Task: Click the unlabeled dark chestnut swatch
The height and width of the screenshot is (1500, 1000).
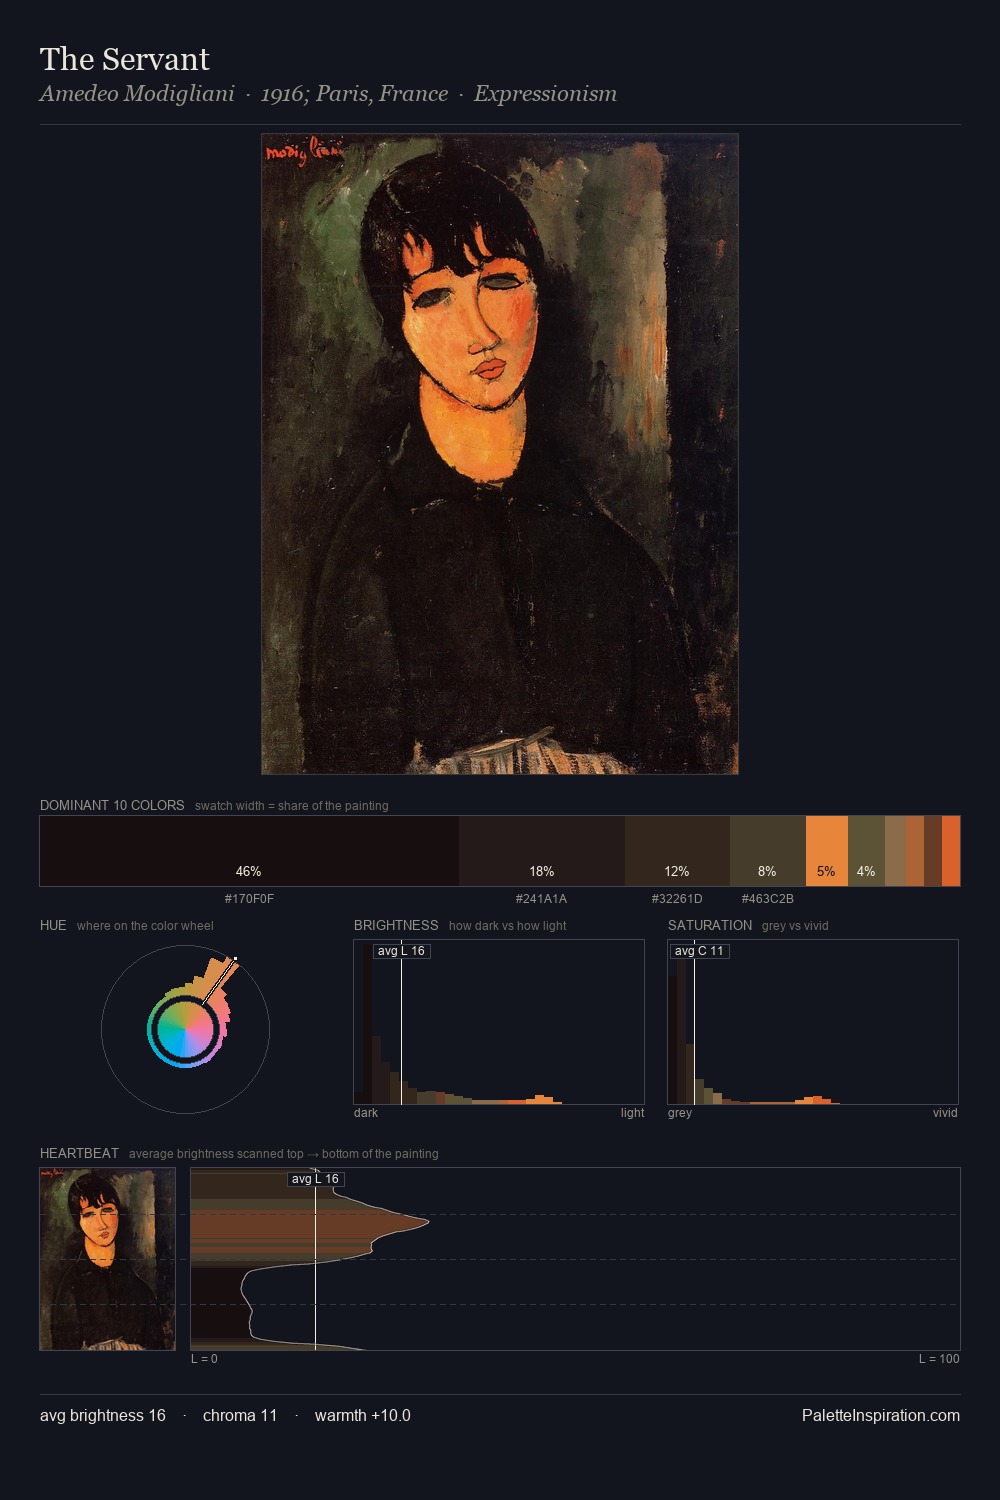Action: point(933,851)
